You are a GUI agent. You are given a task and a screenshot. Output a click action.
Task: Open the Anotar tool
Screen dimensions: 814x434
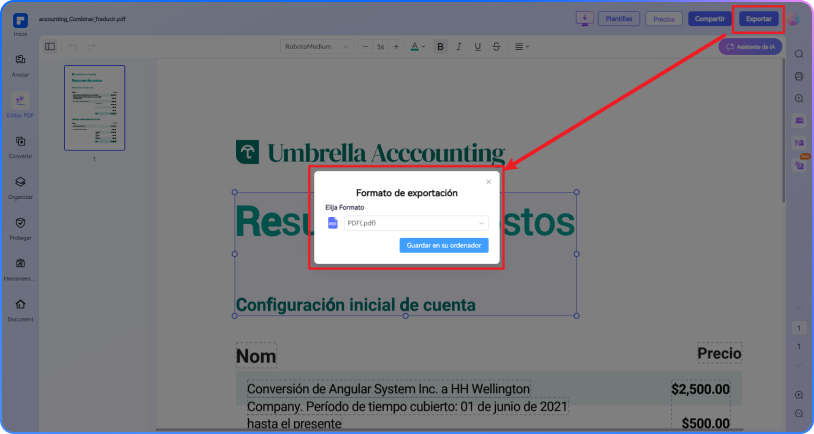pos(20,65)
